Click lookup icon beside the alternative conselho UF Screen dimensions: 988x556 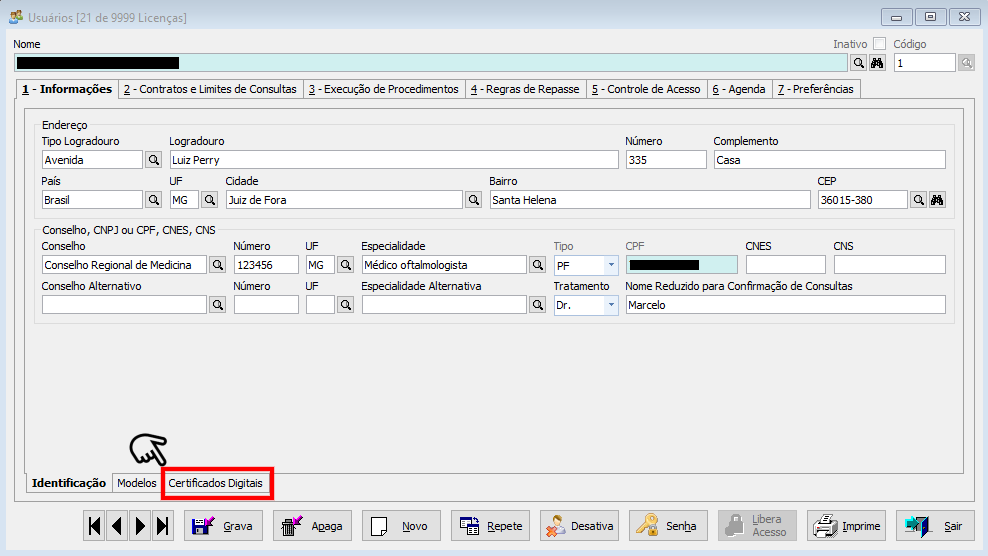pyautogui.click(x=345, y=305)
